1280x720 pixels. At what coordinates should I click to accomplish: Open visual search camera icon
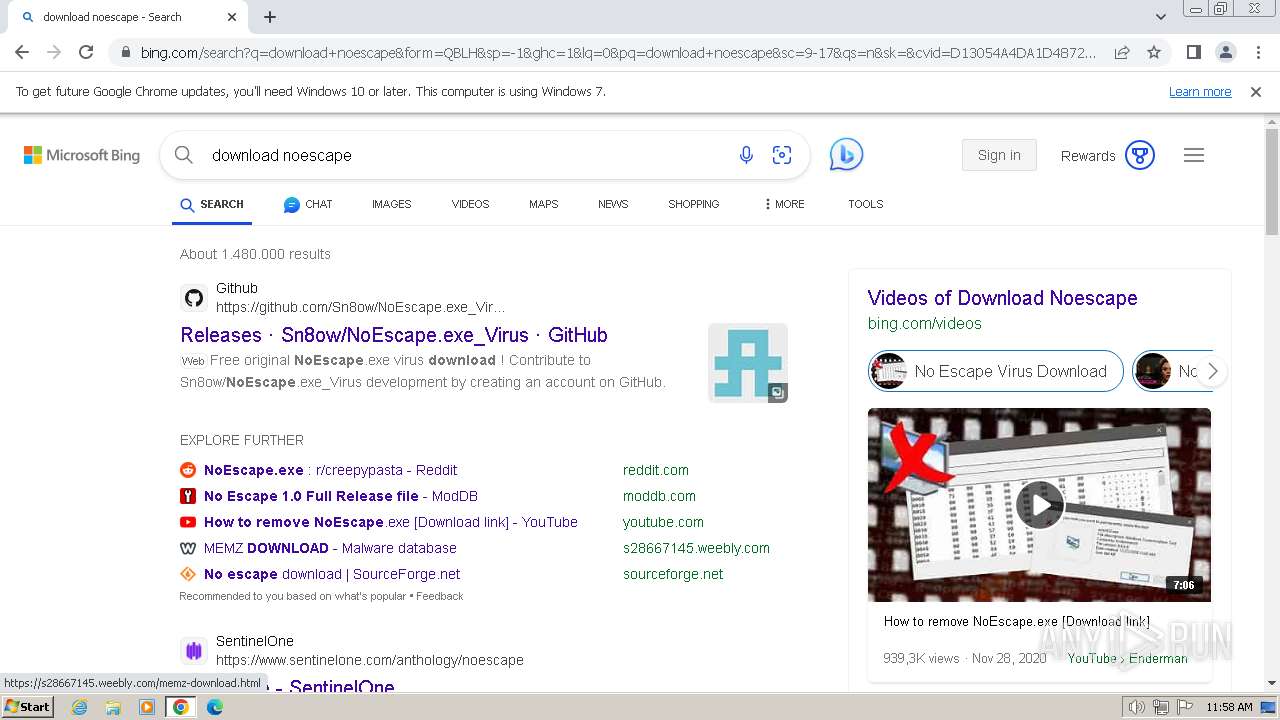782,155
